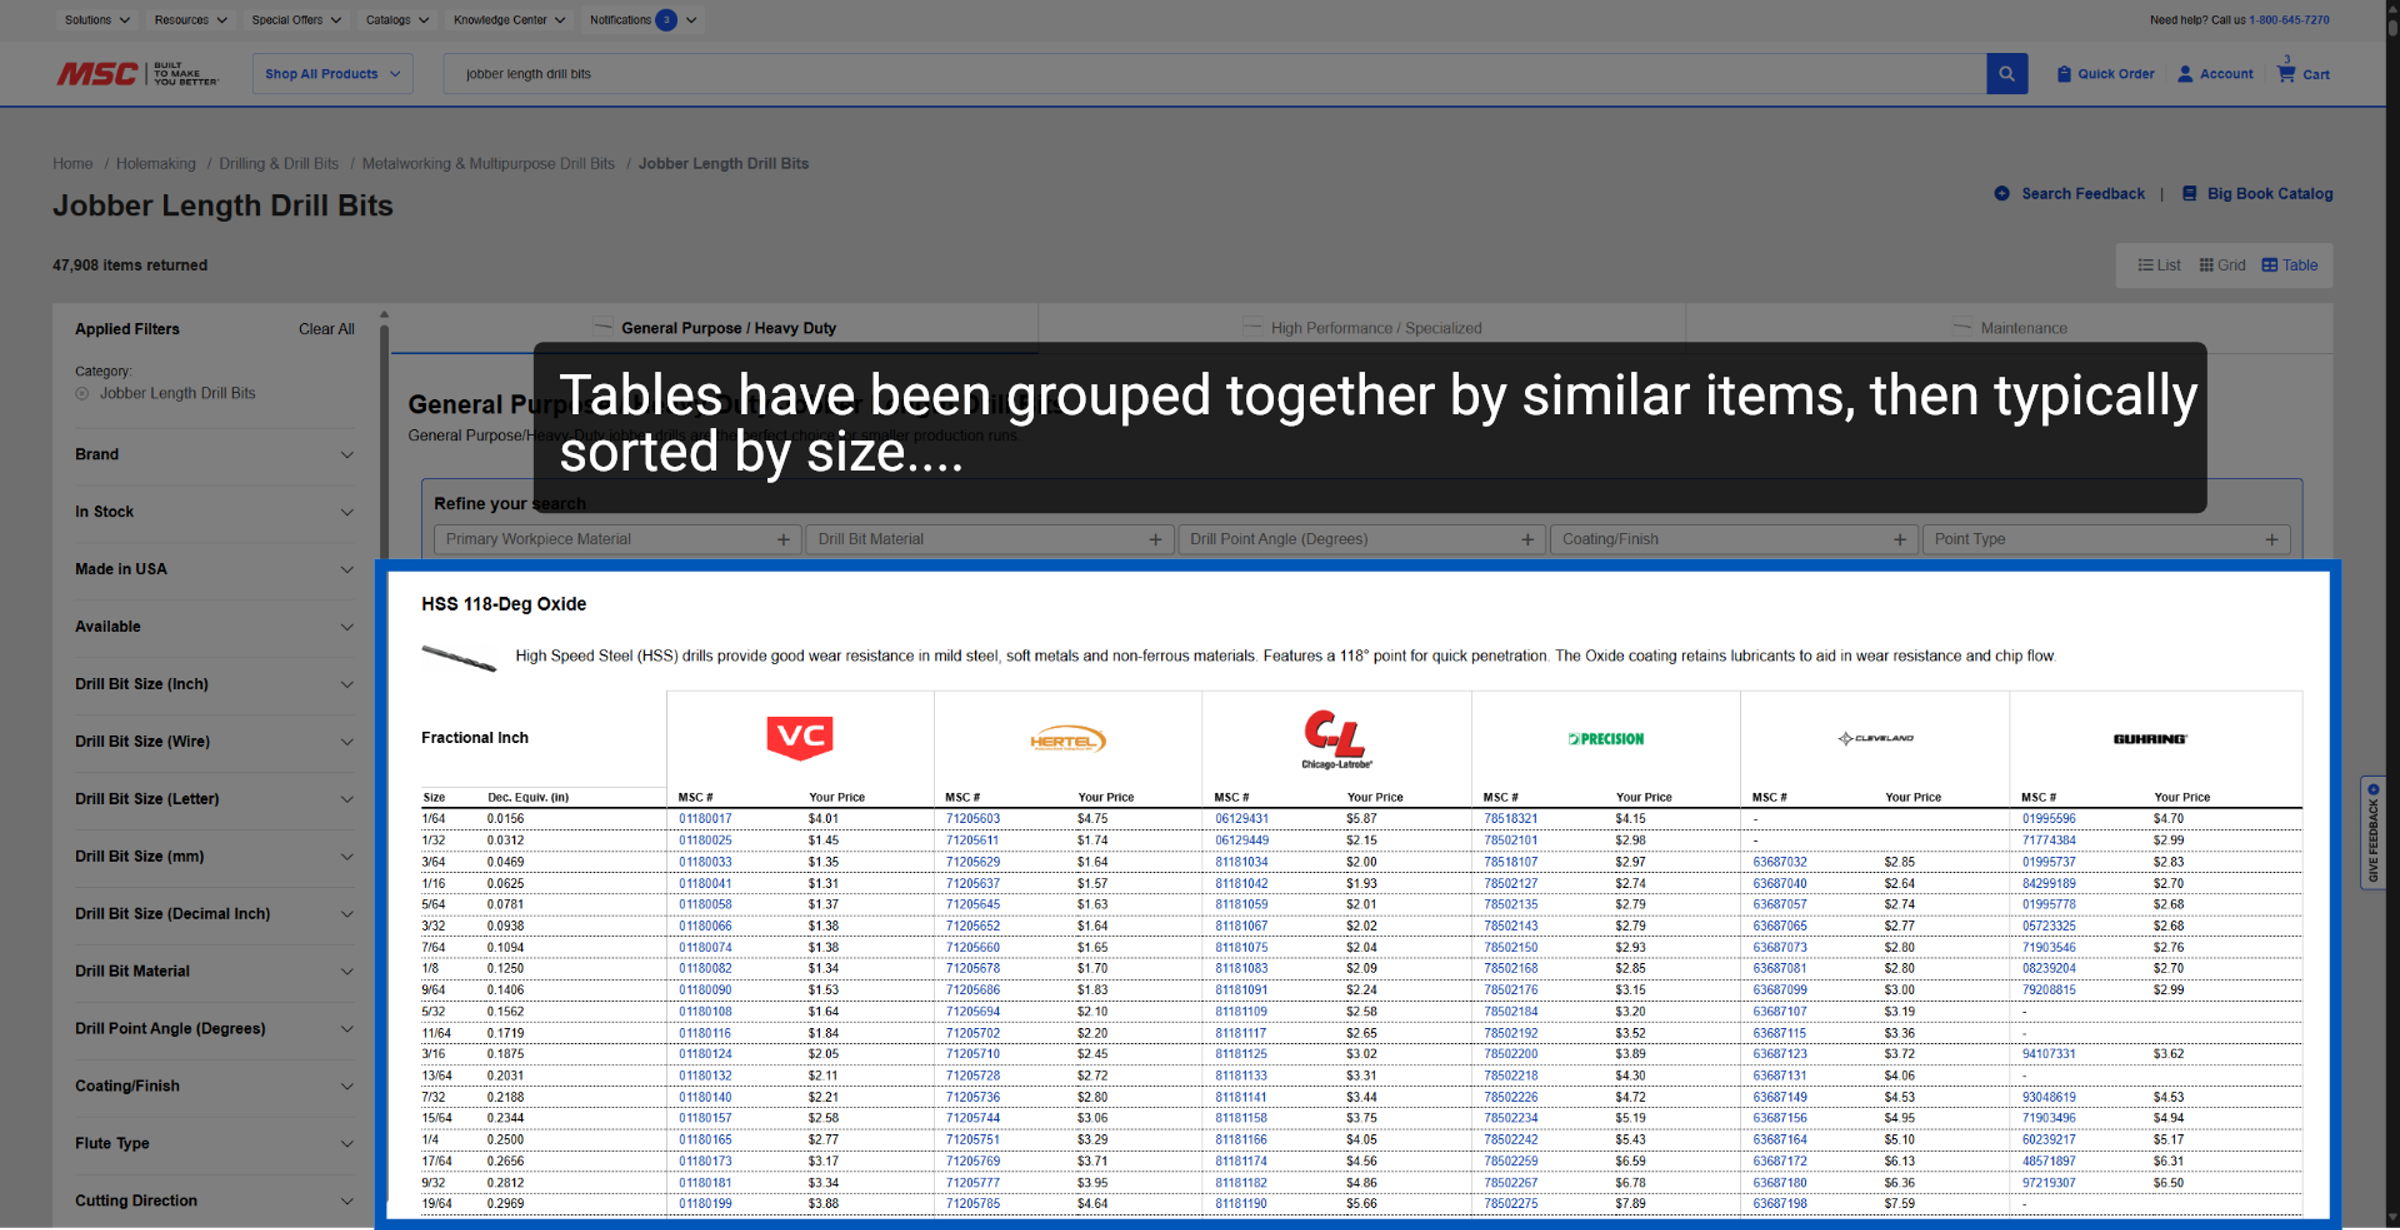The image size is (2400, 1230).
Task: Switch to Grid view
Action: click(x=2222, y=265)
